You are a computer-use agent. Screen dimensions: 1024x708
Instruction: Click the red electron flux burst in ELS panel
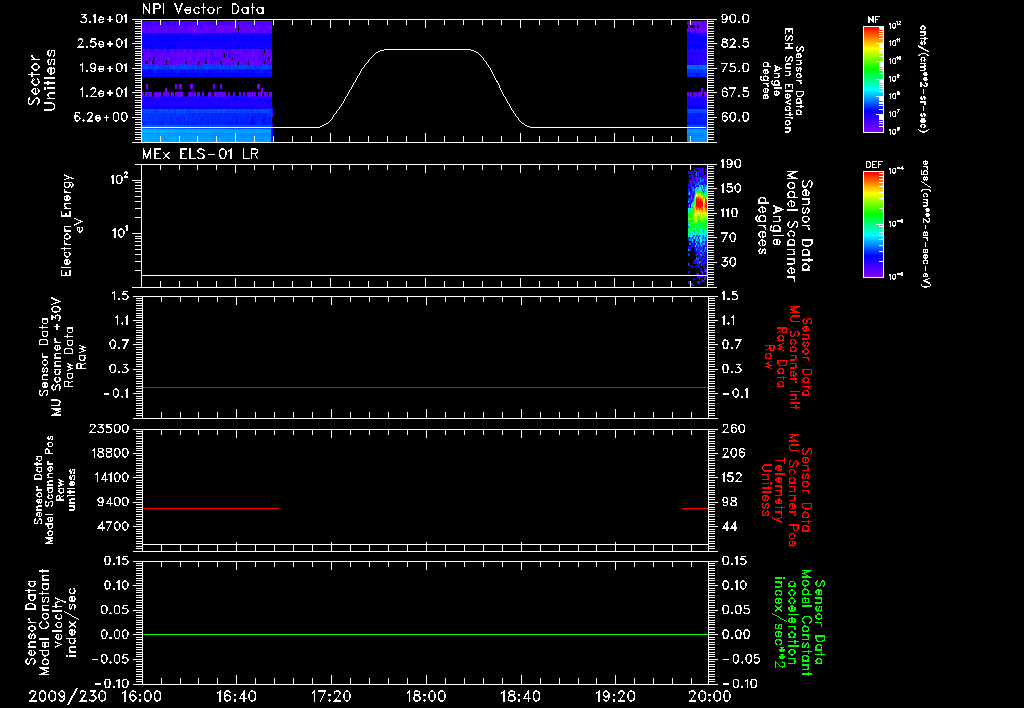point(699,204)
